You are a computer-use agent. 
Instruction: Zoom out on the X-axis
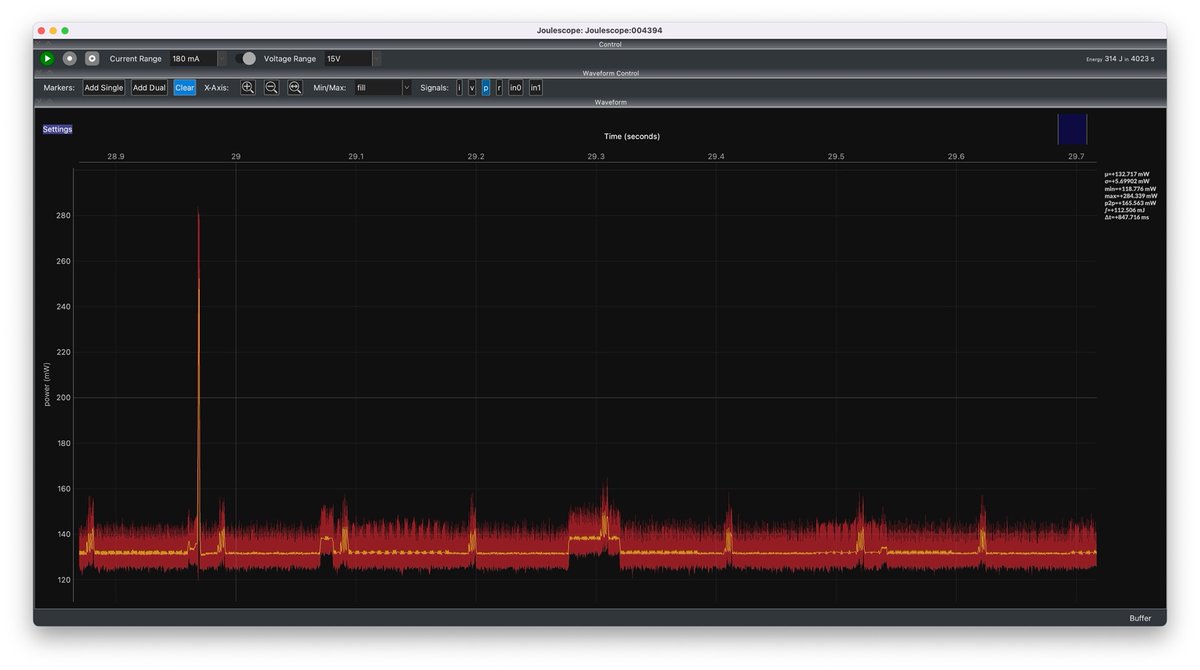coord(271,88)
